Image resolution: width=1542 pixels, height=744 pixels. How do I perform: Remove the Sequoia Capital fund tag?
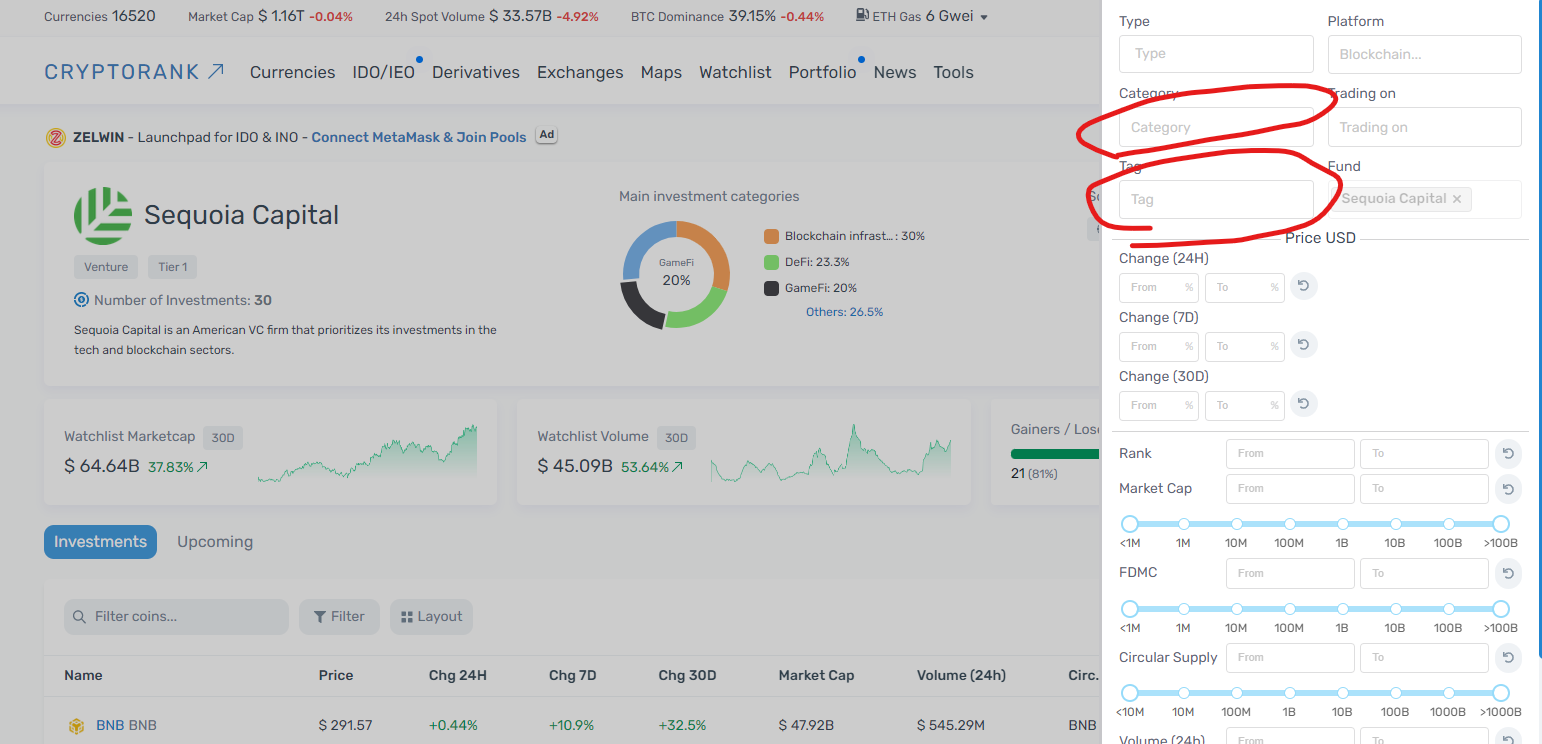[1456, 199]
